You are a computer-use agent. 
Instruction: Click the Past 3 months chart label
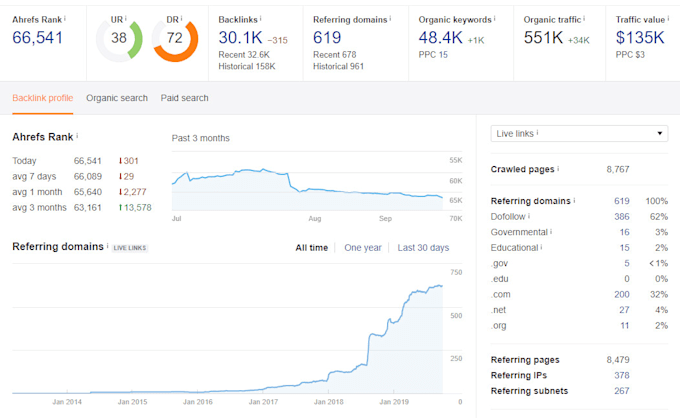pyautogui.click(x=200, y=138)
